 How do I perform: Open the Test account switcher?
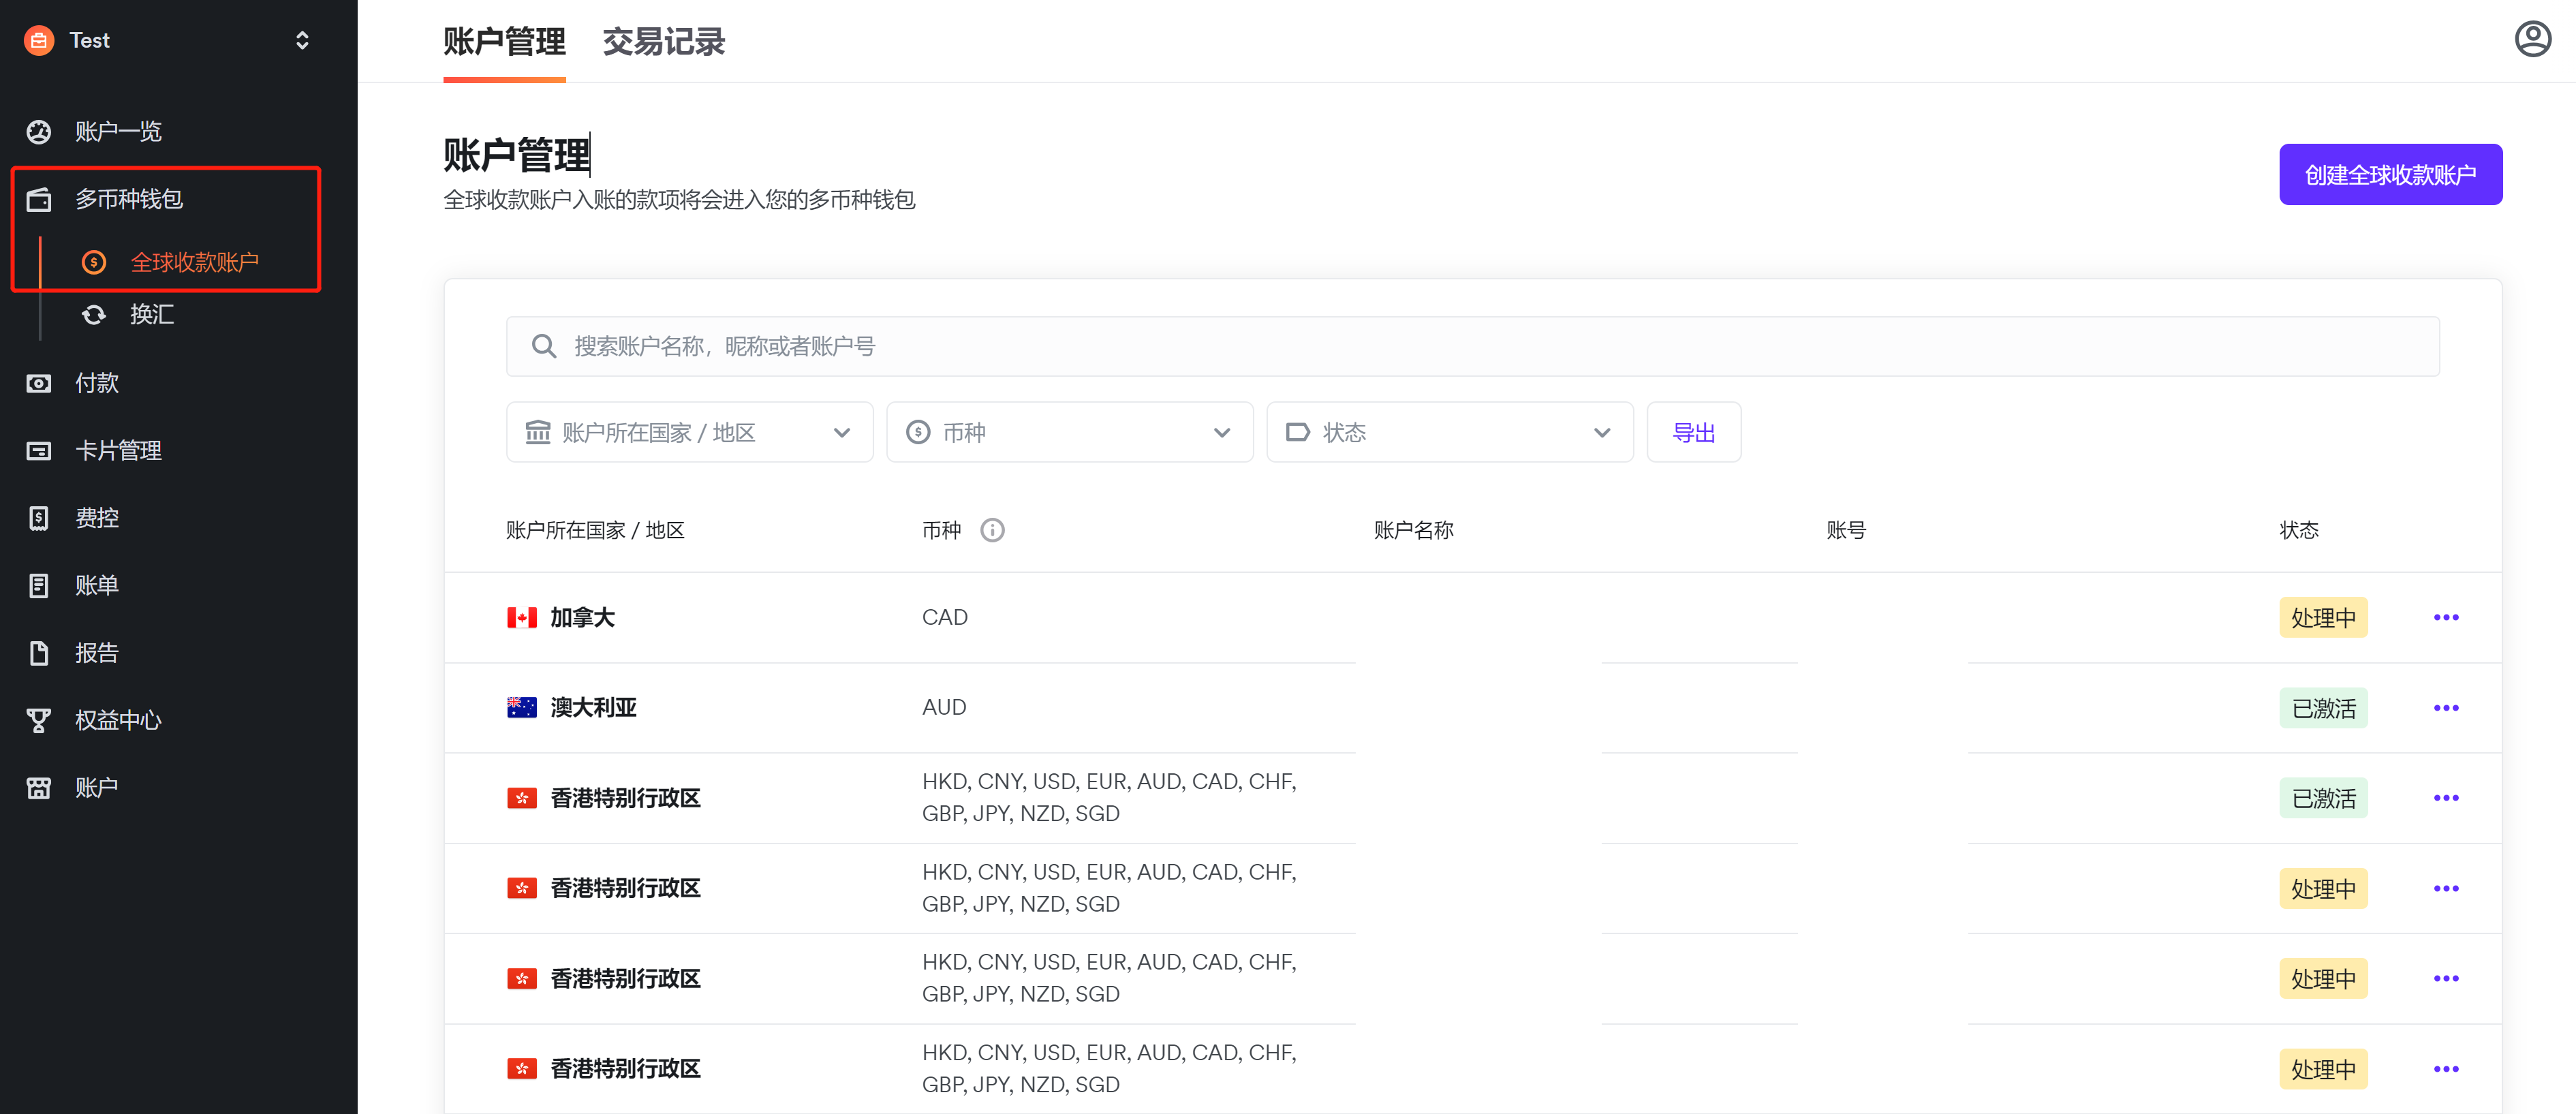pos(166,40)
